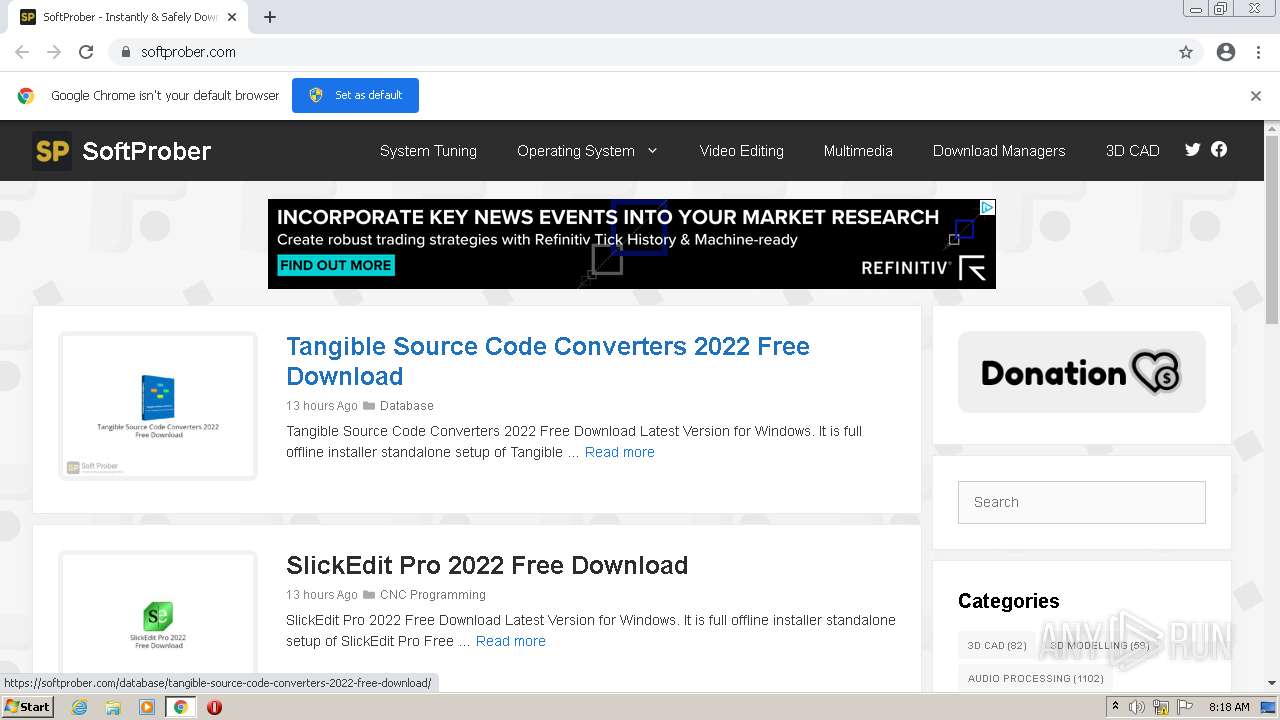This screenshot has width=1280, height=720.
Task: Open CNC Programming category link
Action: pos(433,595)
